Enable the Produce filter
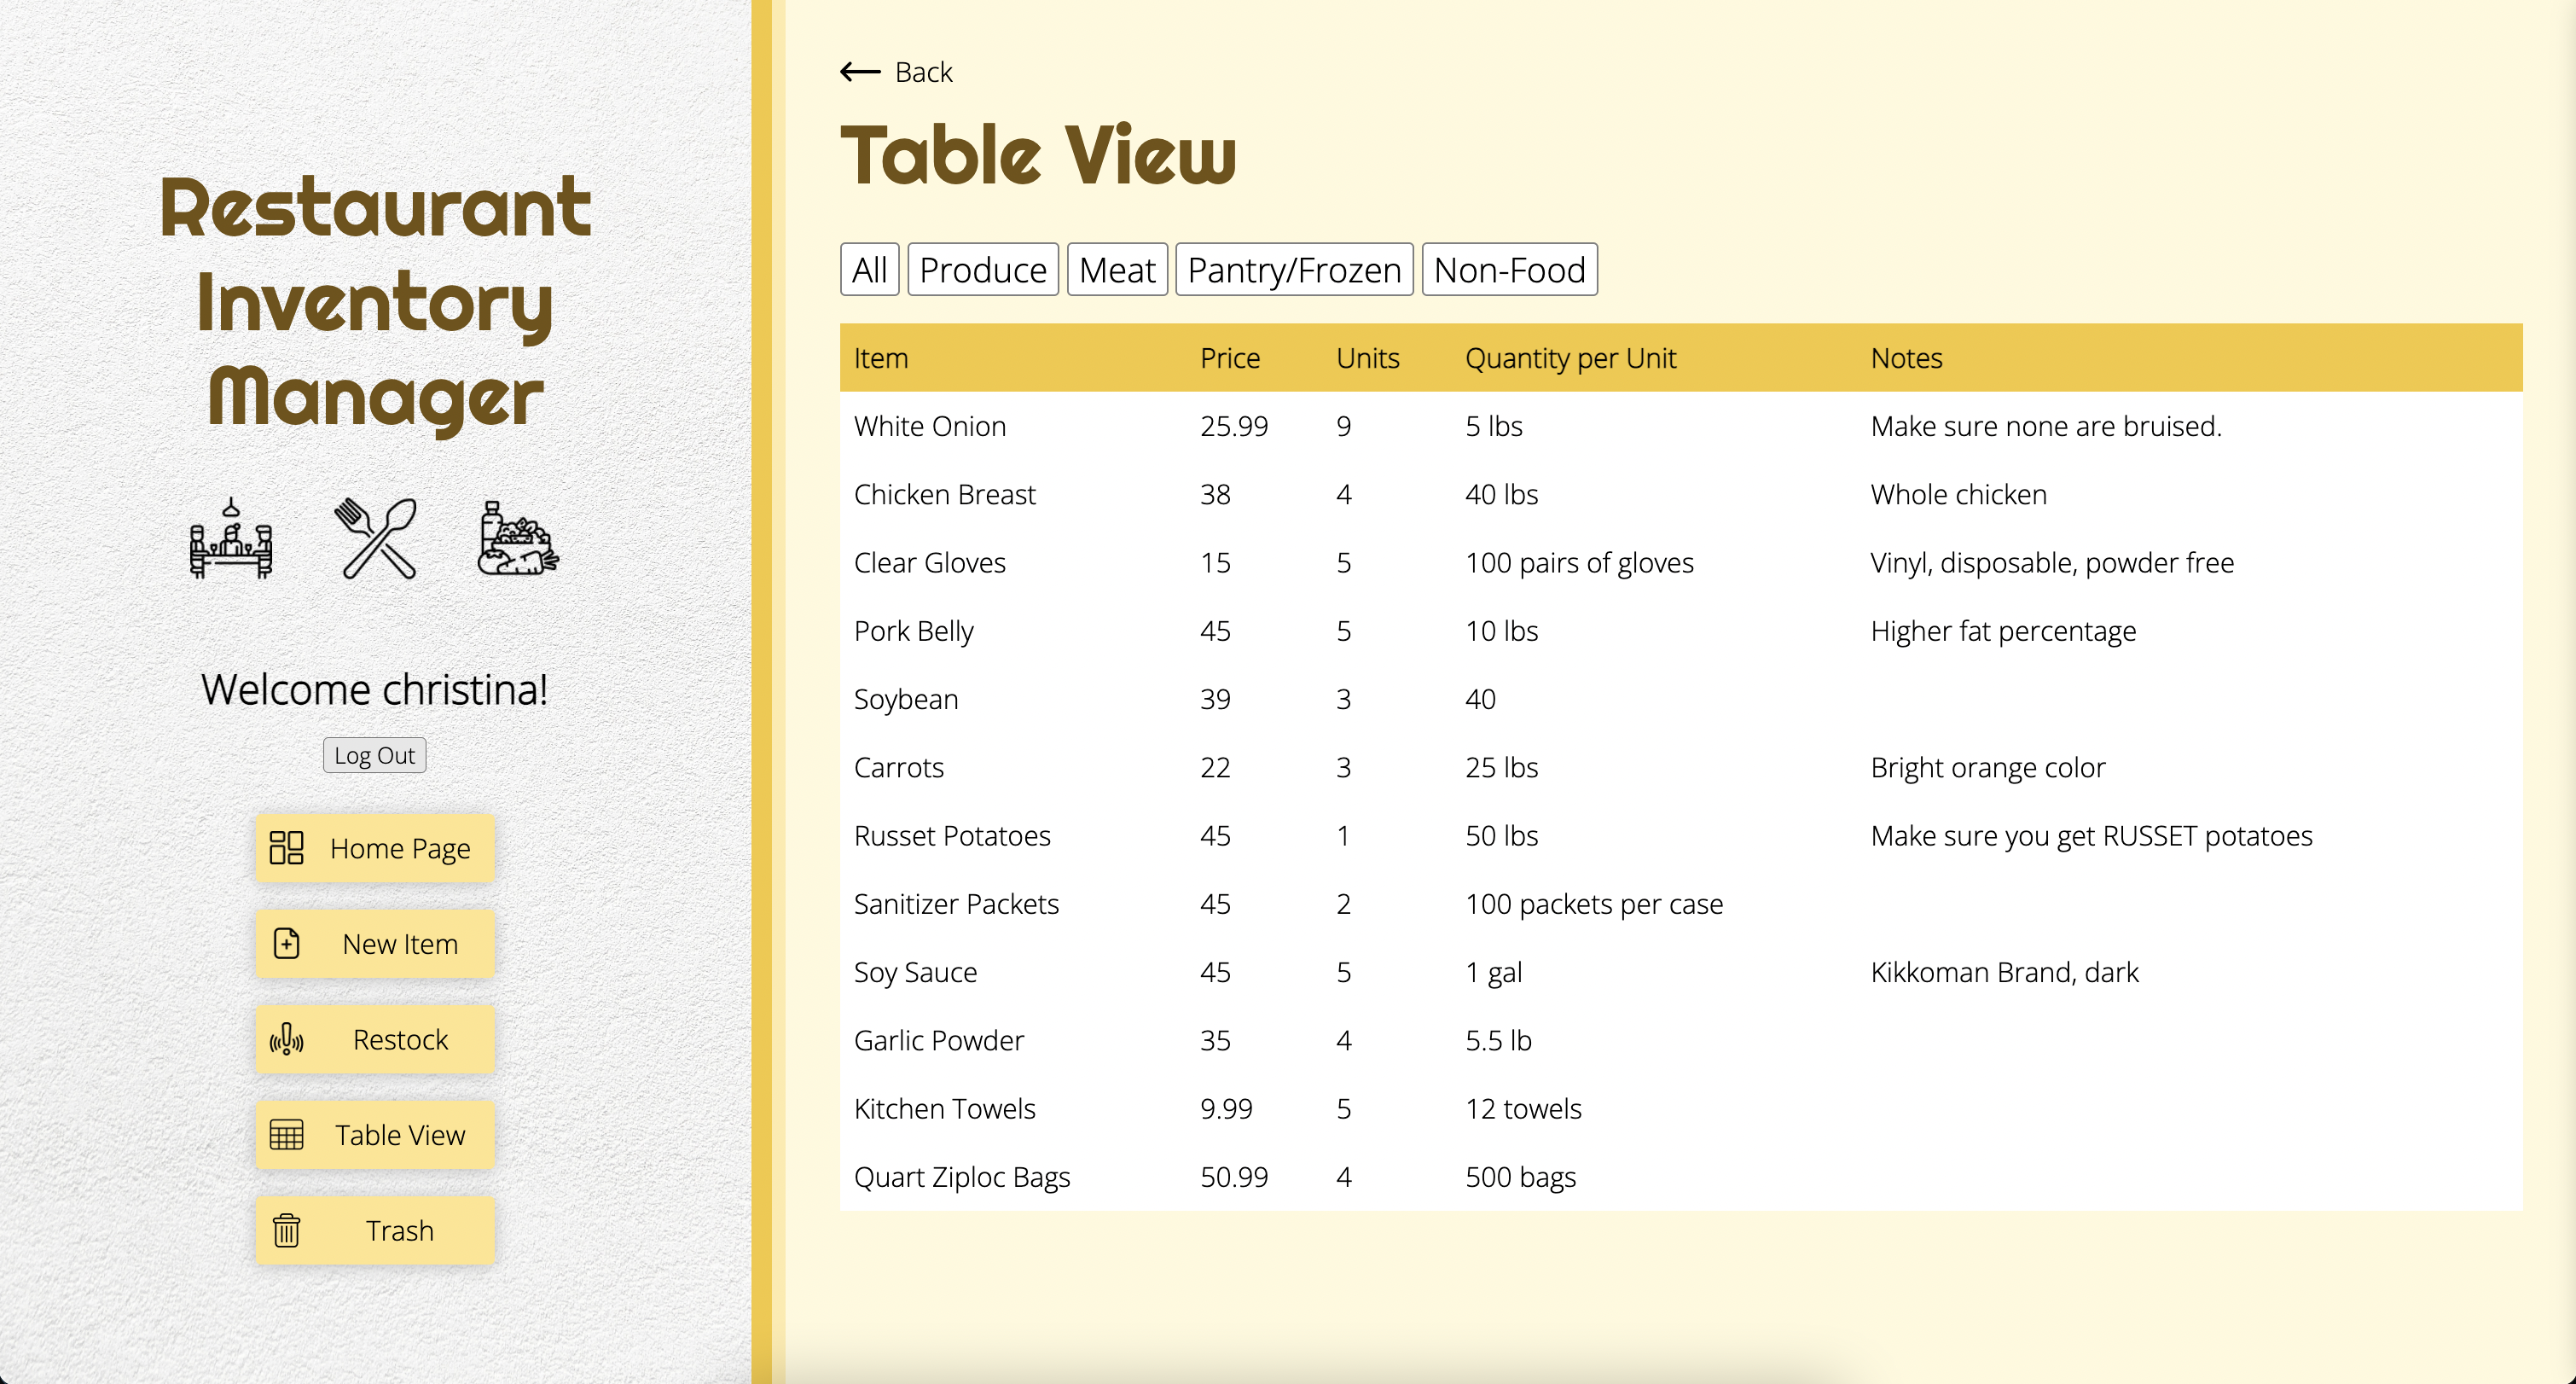Viewport: 2576px width, 1384px height. (983, 269)
